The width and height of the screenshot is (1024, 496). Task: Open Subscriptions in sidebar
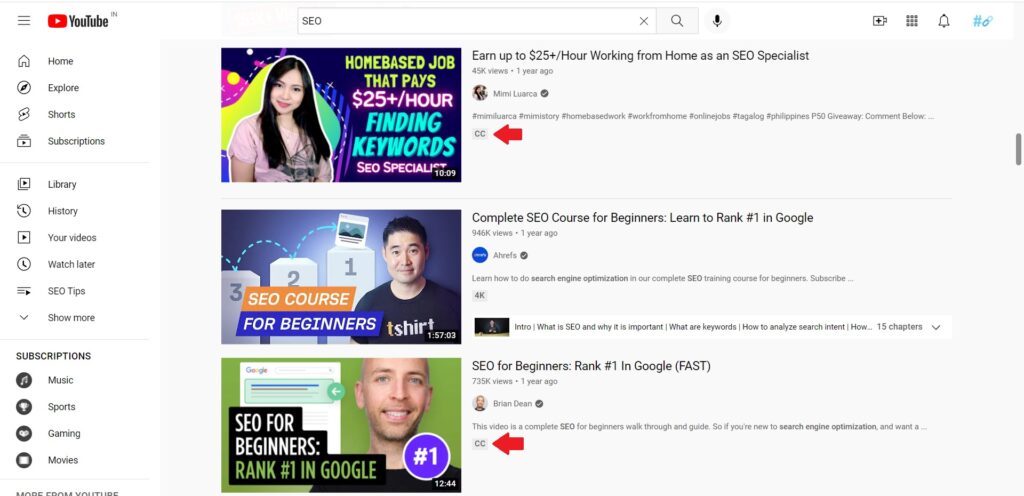coord(74,141)
